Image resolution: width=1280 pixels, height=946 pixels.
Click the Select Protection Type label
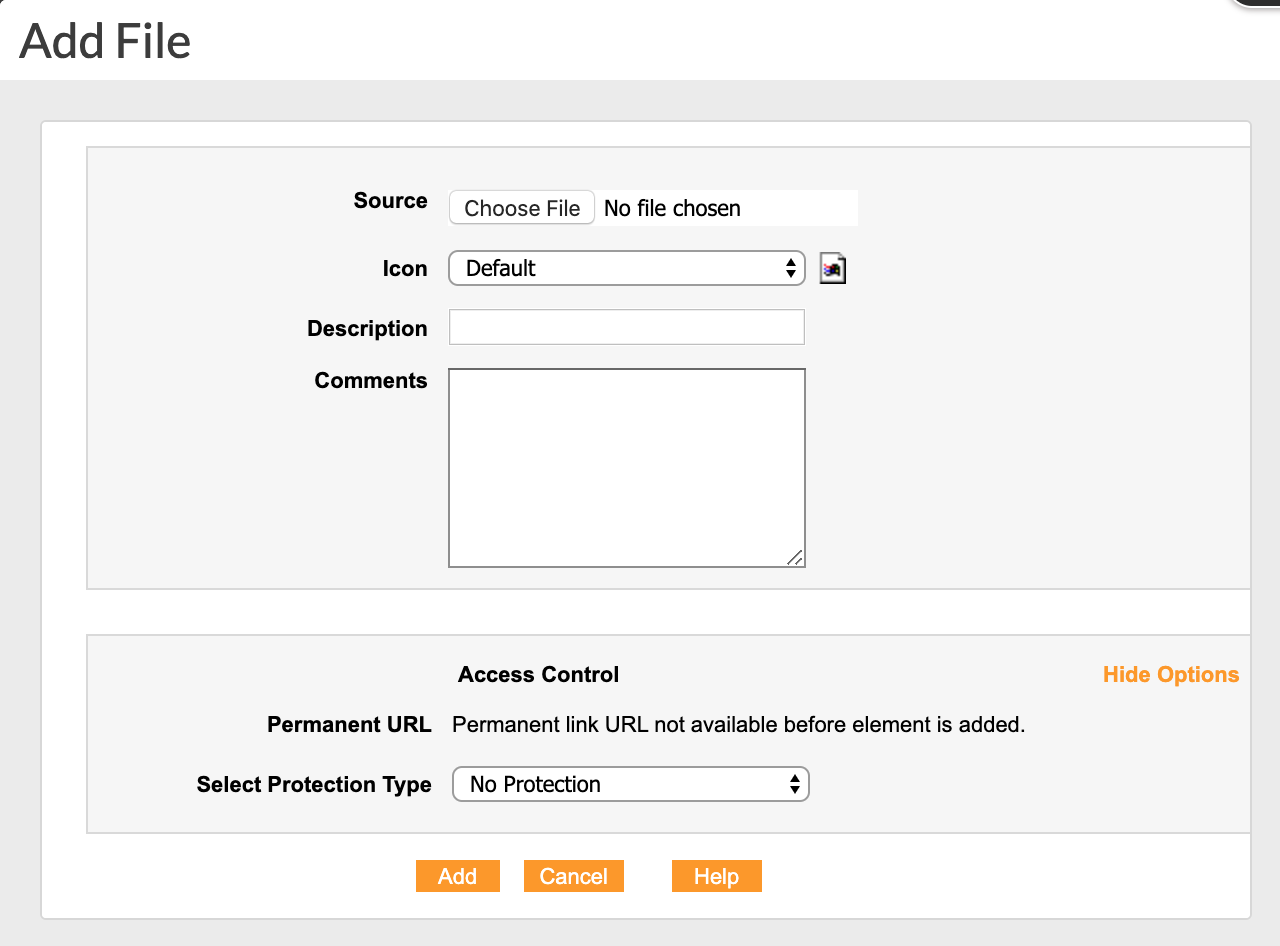314,785
